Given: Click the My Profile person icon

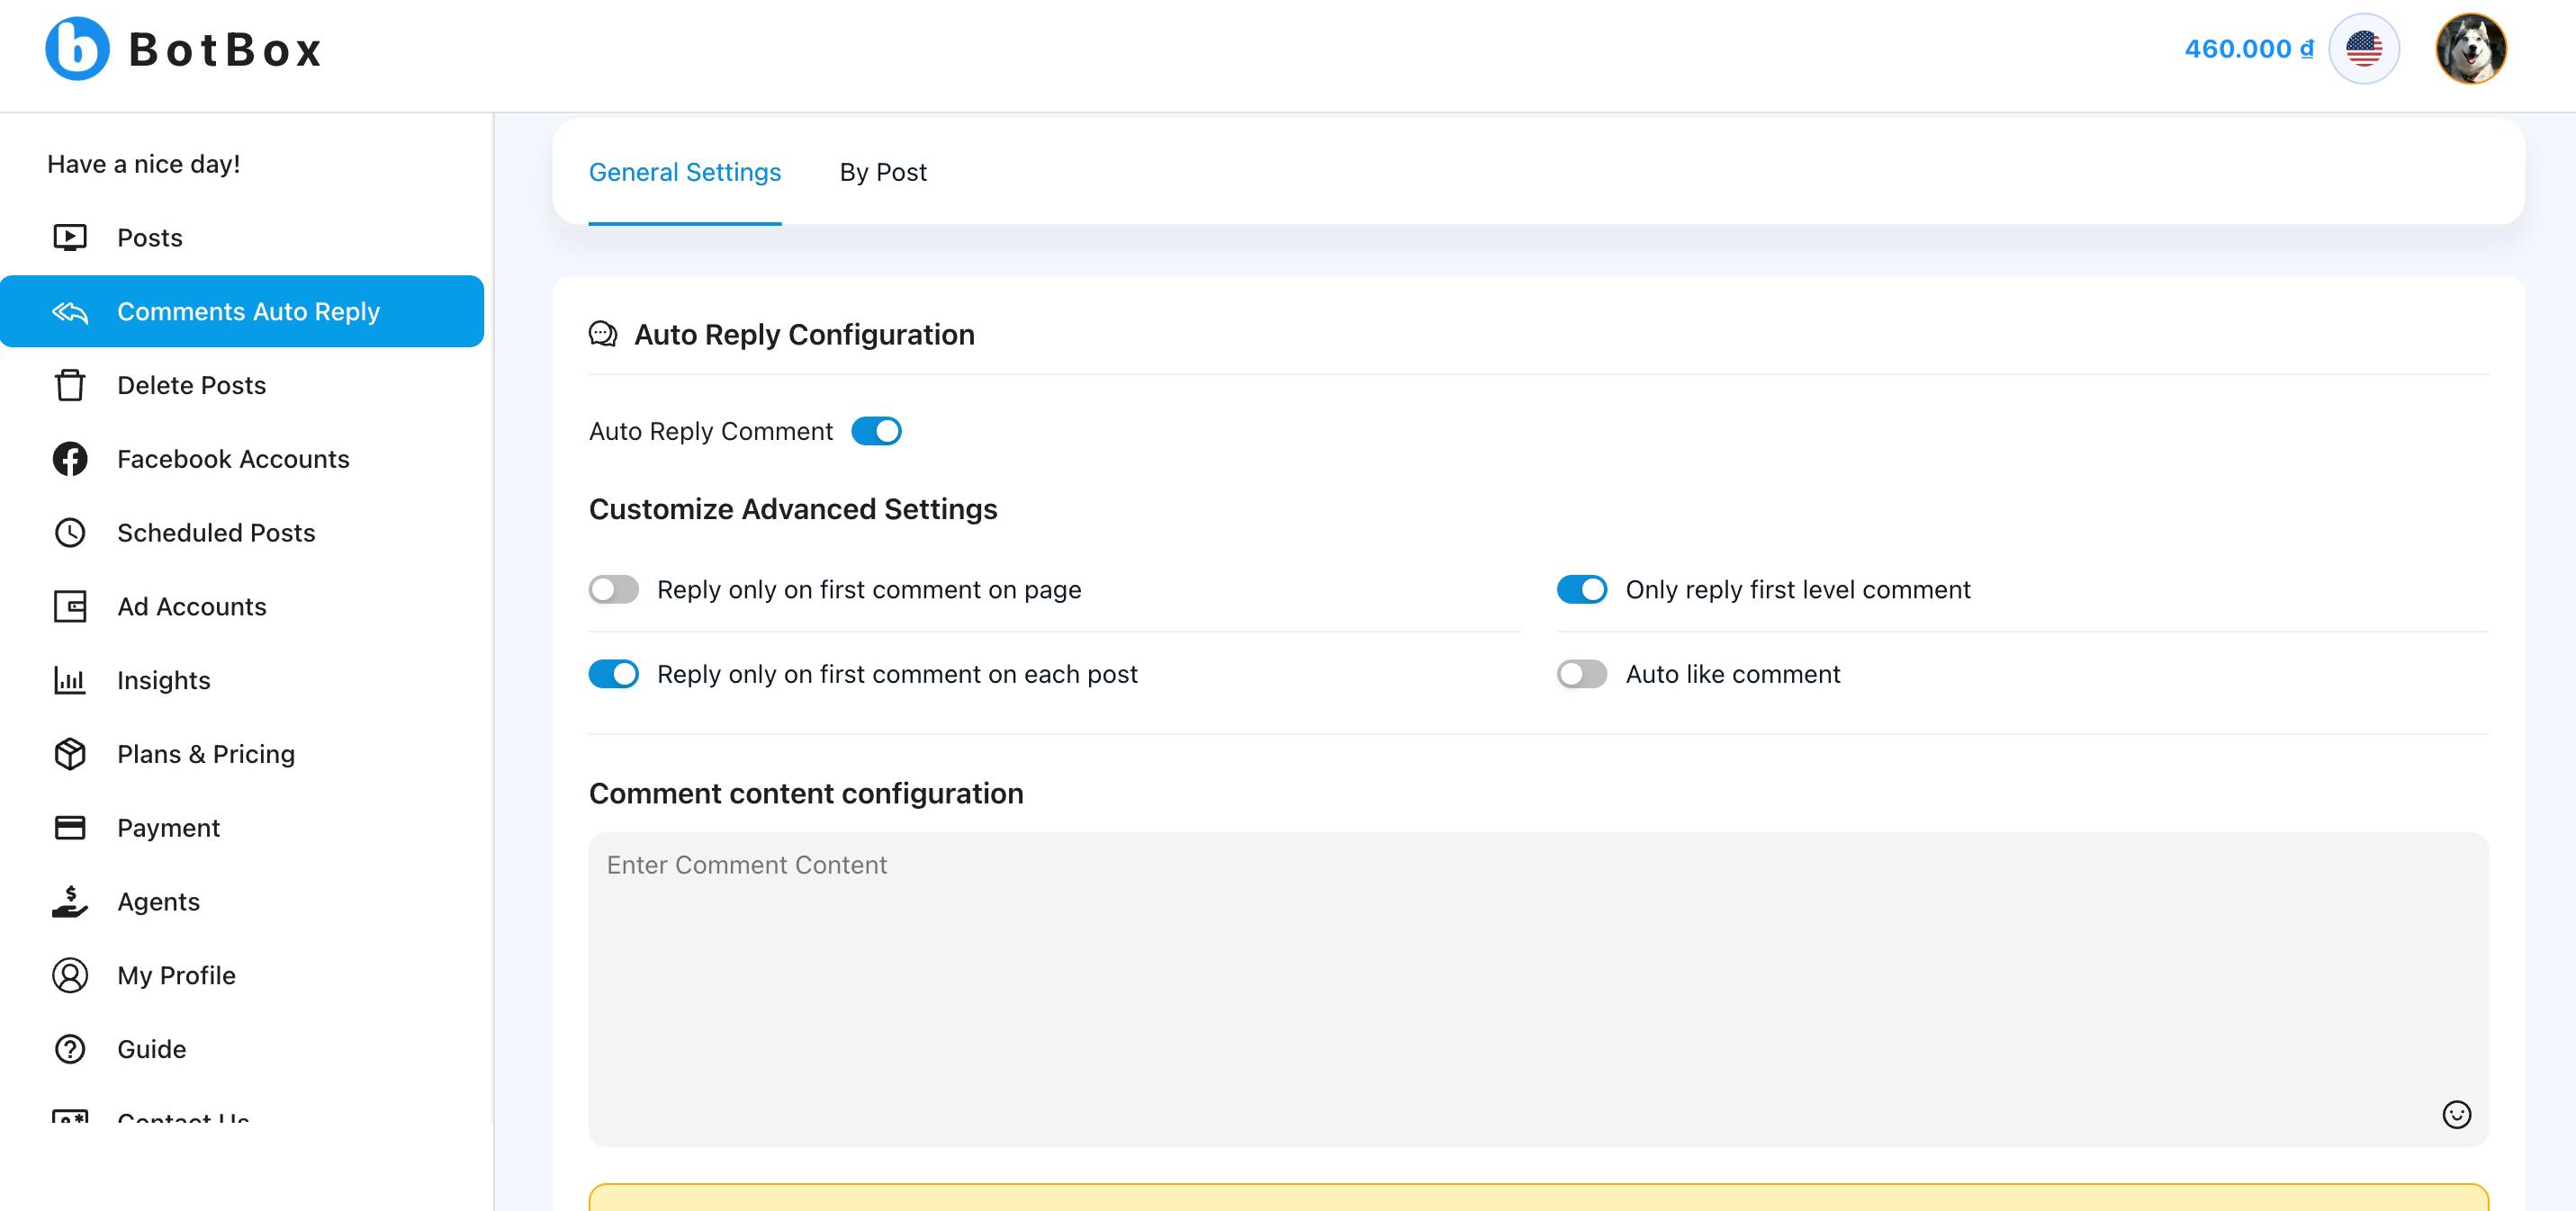Looking at the screenshot, I should tap(70, 975).
